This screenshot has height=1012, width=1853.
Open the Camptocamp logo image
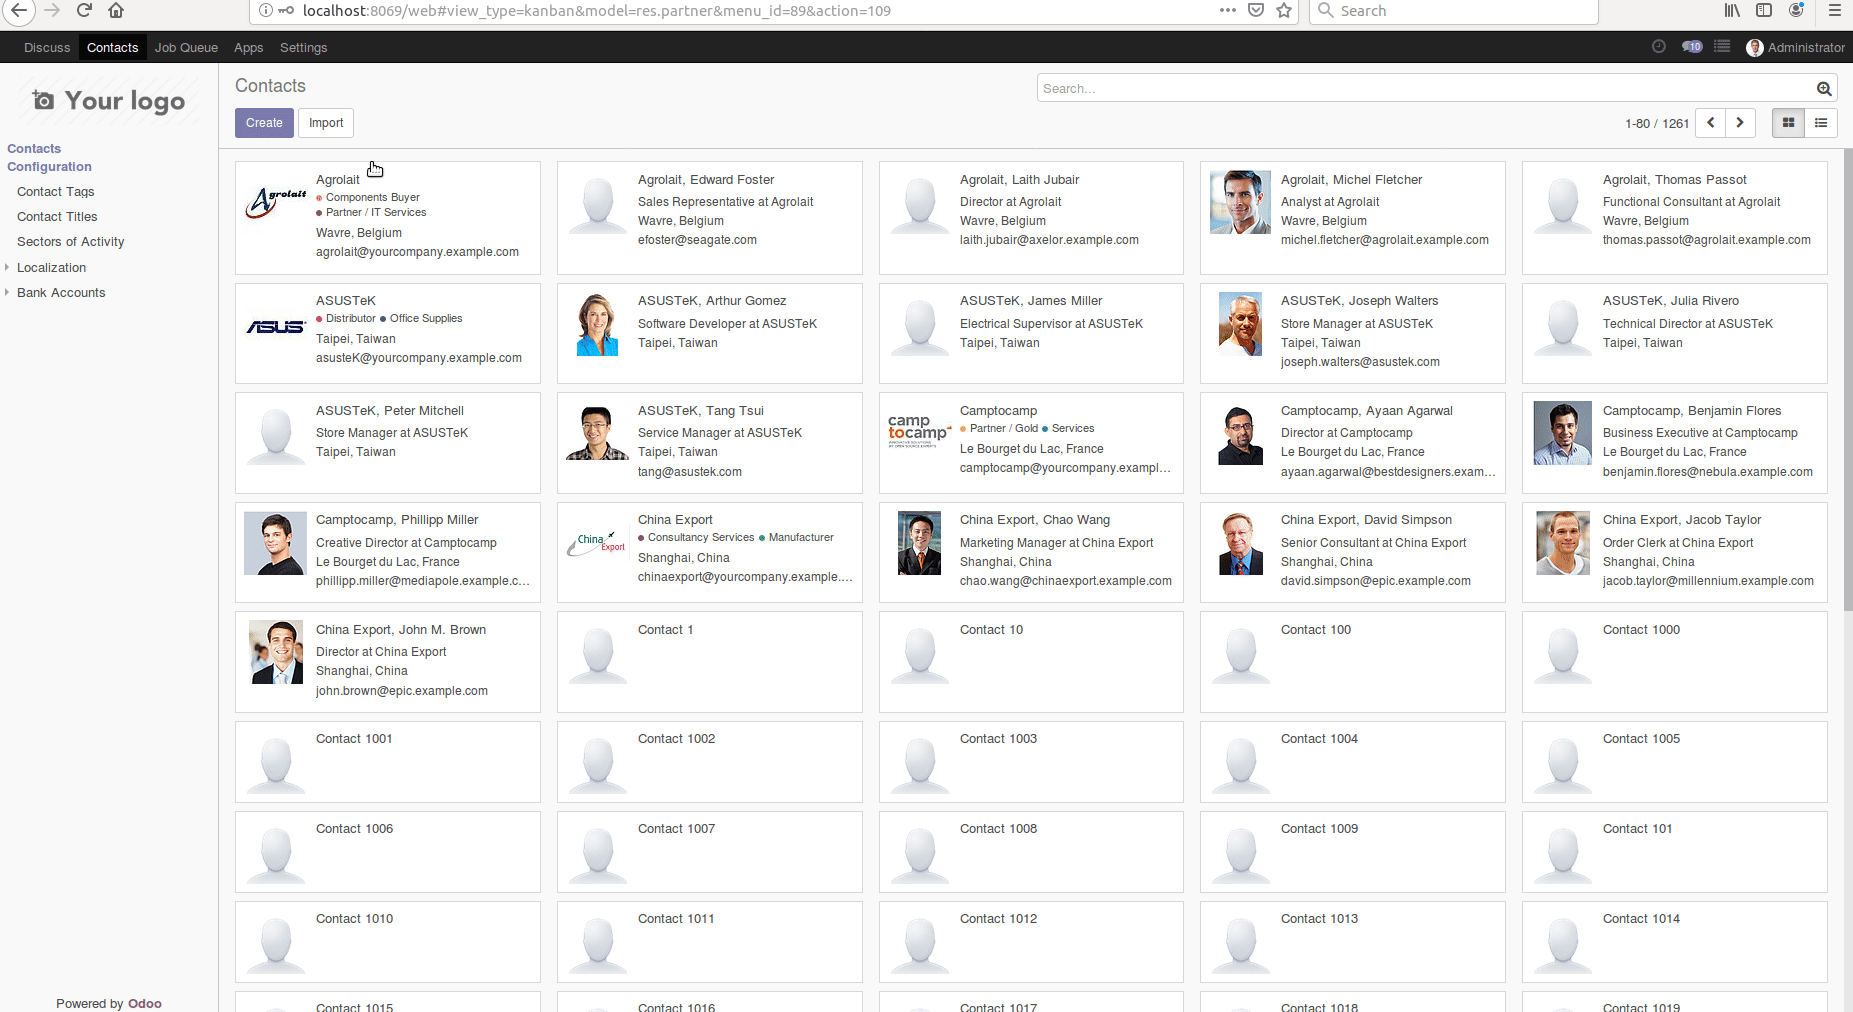(919, 431)
